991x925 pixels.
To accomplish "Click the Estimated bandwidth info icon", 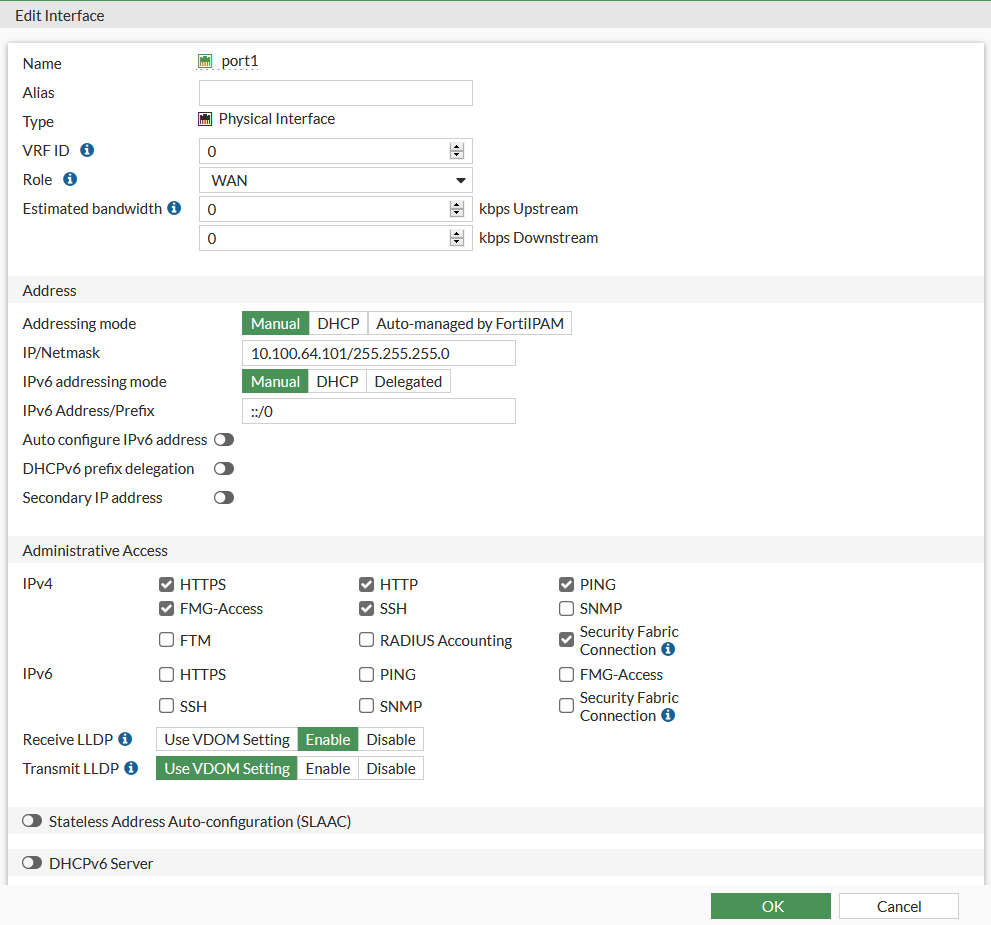I will pyautogui.click(x=174, y=208).
